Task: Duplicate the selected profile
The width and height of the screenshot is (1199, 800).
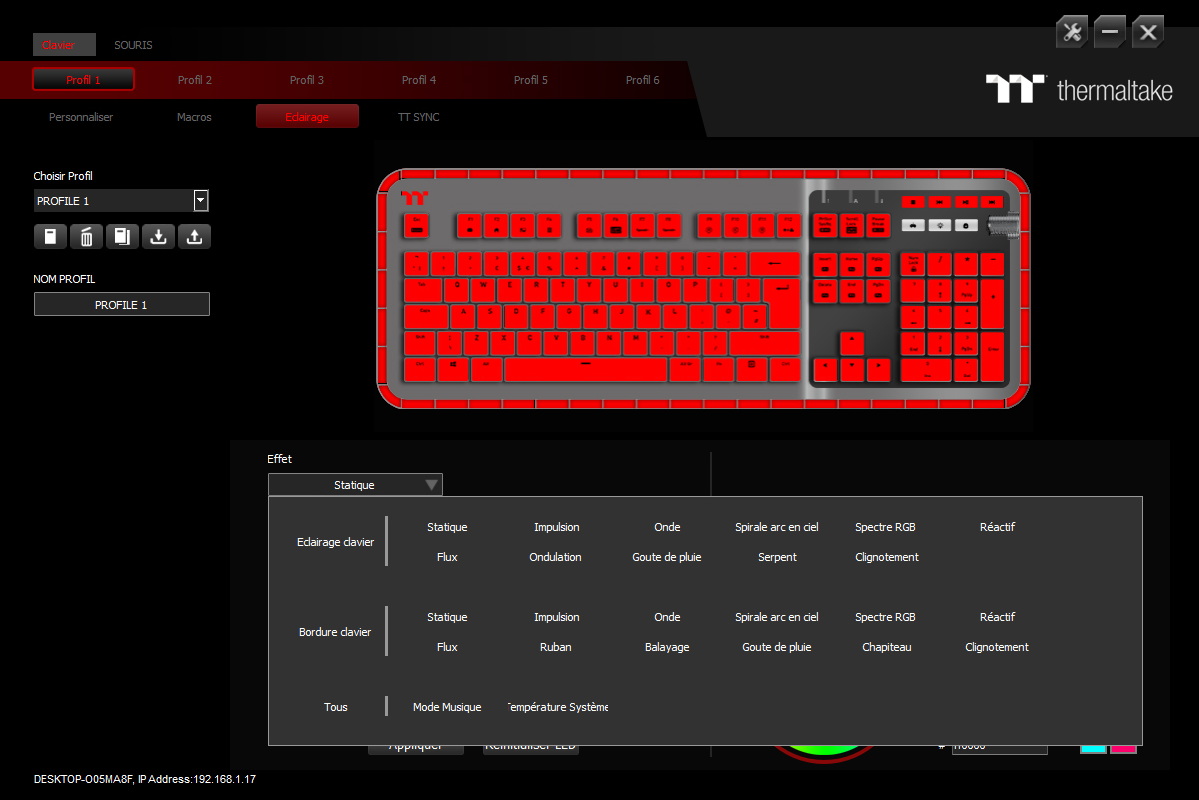Action: [122, 236]
